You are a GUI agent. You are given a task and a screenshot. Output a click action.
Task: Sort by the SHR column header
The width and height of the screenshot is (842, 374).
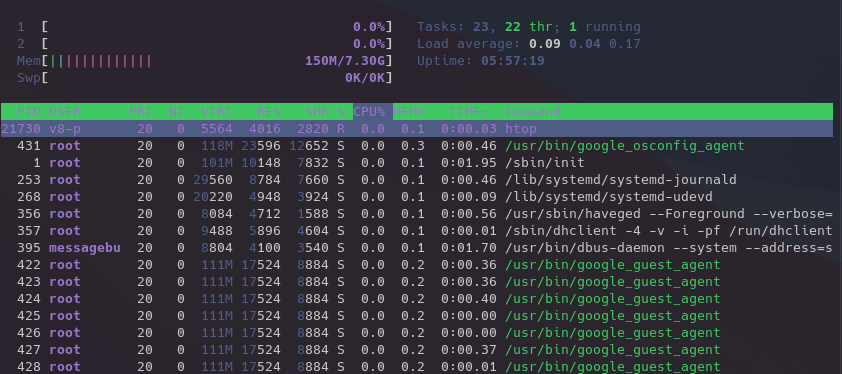click(x=317, y=112)
